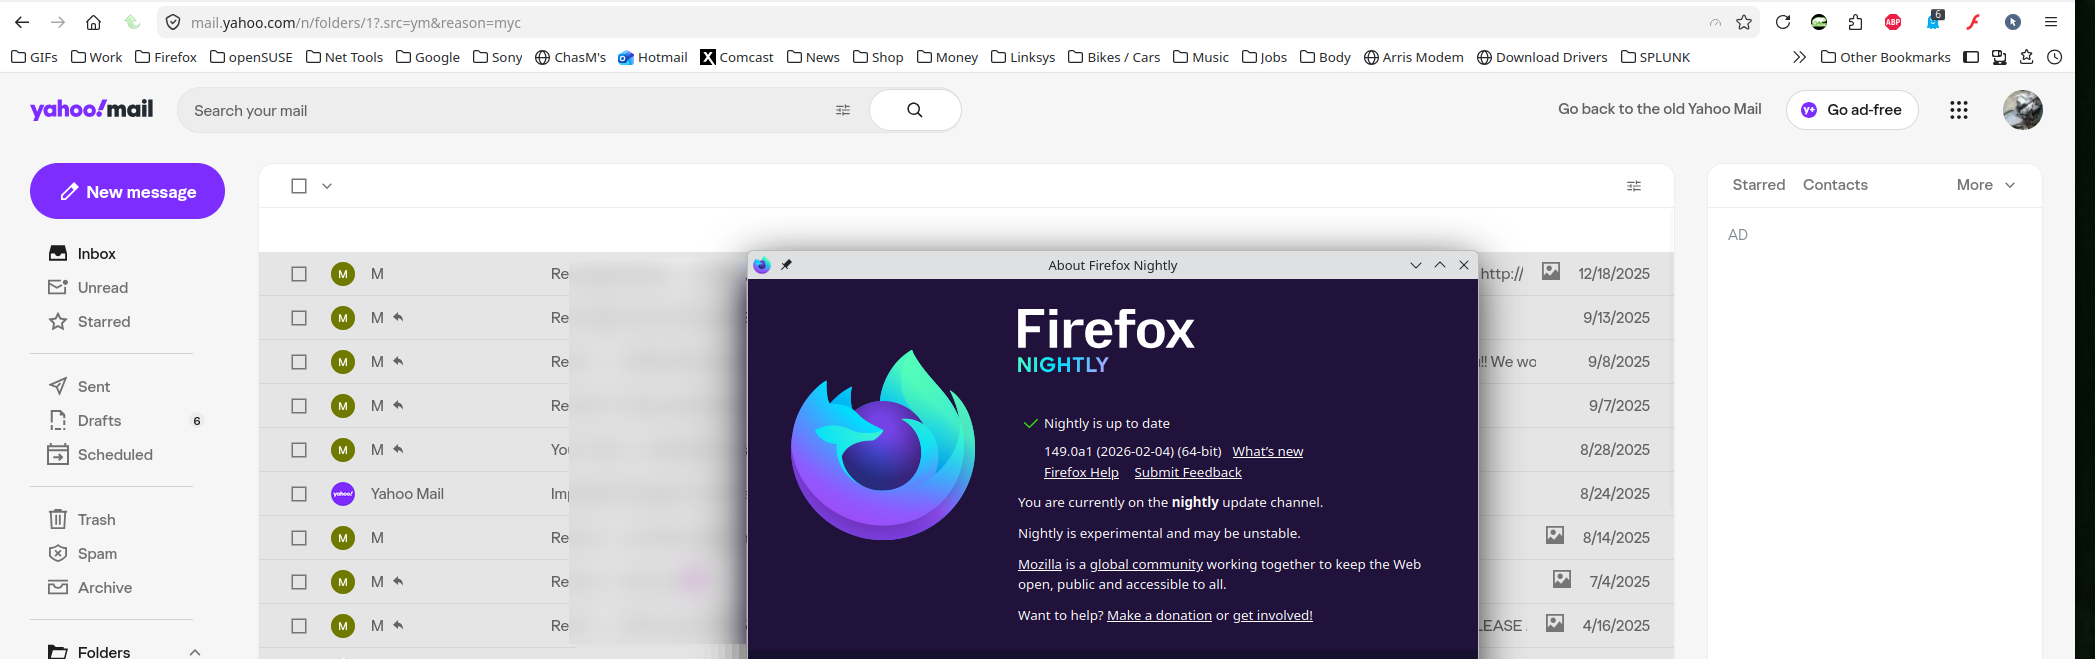Show more bookmarks with the double chevron
The width and height of the screenshot is (2095, 659).
coord(1799,57)
